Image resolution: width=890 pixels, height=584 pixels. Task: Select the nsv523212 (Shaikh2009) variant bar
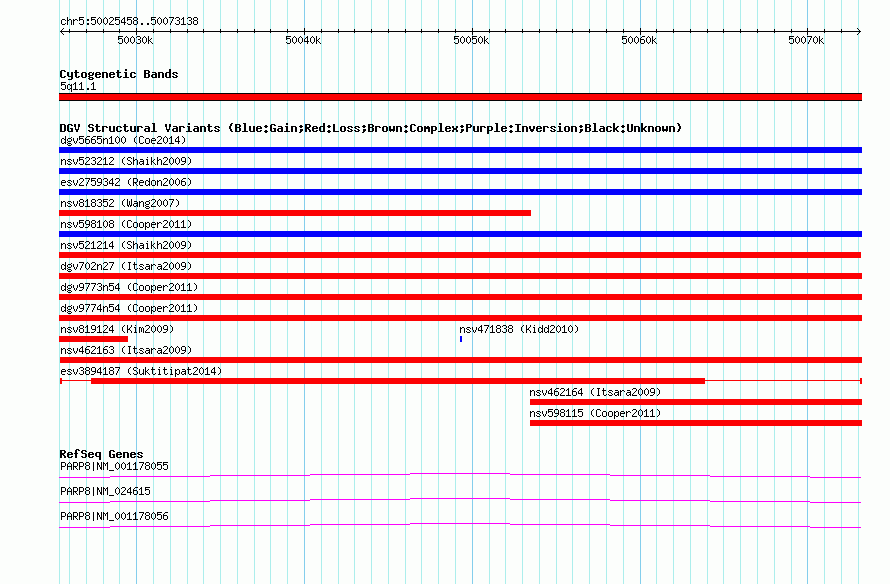[460, 171]
